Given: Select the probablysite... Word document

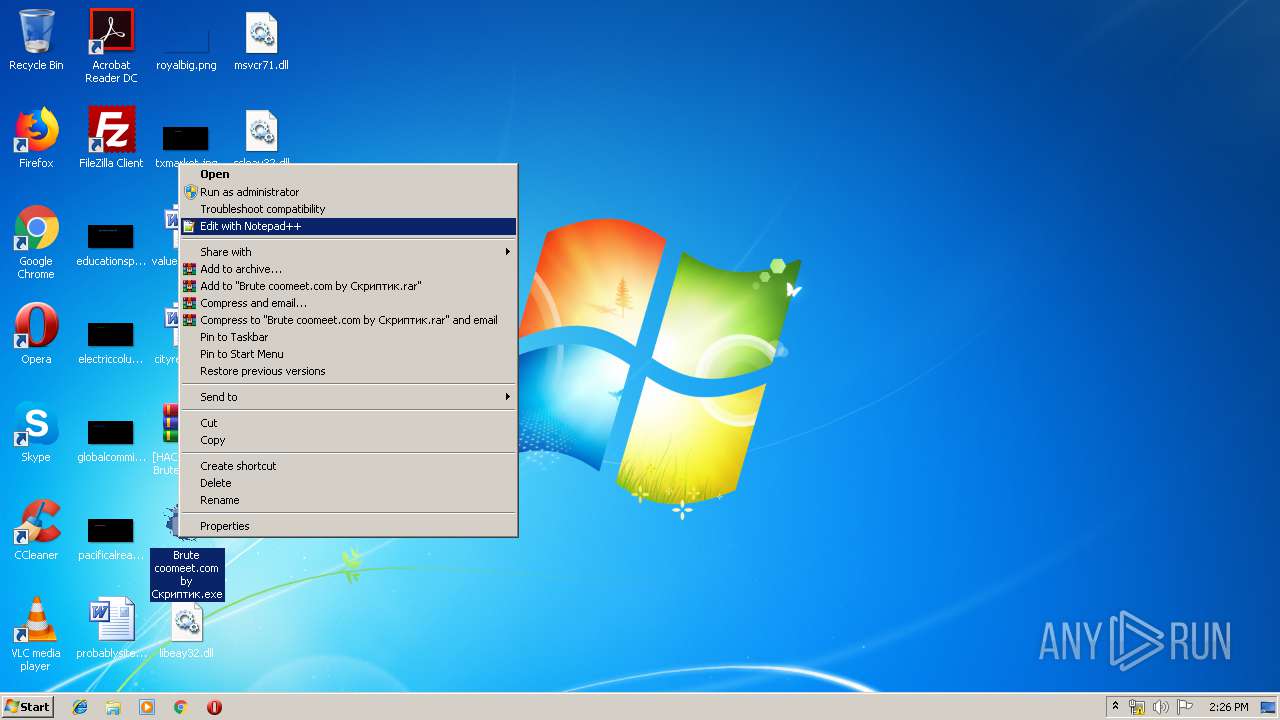Looking at the screenshot, I should tap(111, 628).
